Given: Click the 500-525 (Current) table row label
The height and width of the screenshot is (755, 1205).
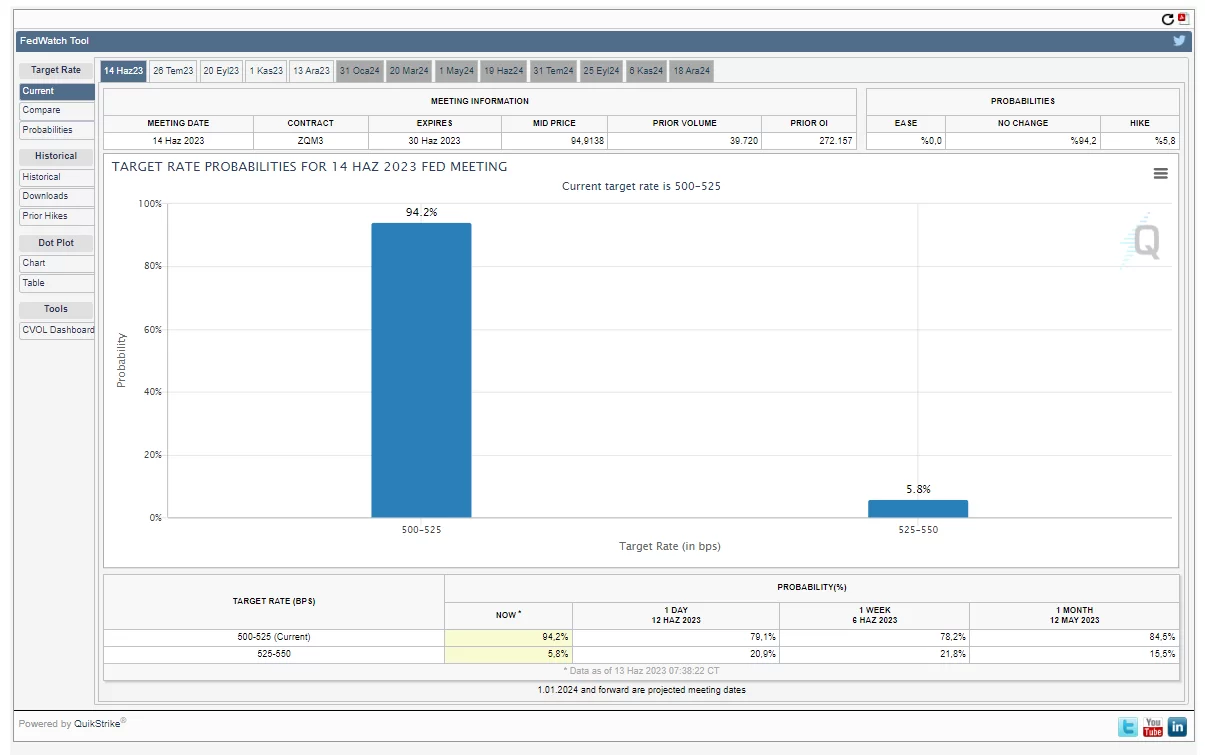Looking at the screenshot, I should tap(274, 637).
